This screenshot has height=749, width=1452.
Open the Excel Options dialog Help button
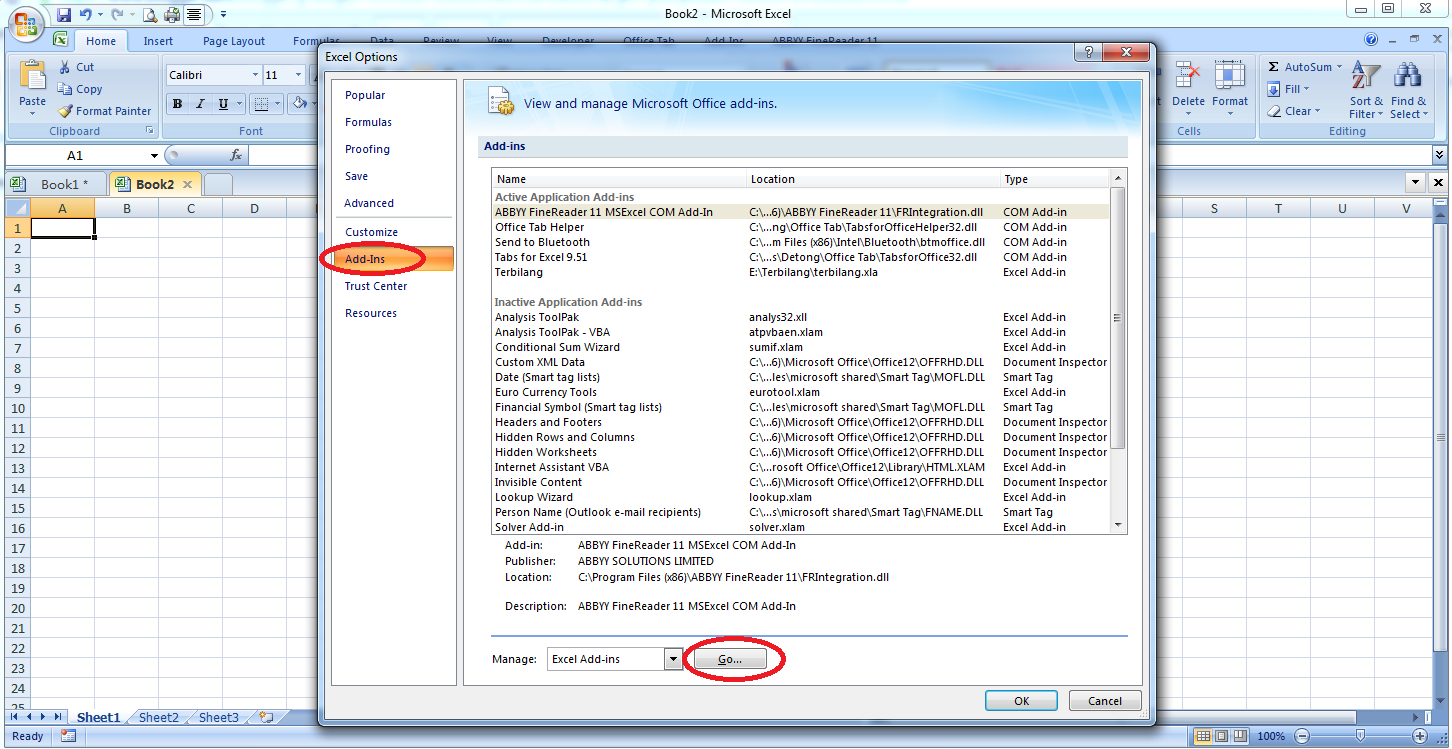(1088, 54)
